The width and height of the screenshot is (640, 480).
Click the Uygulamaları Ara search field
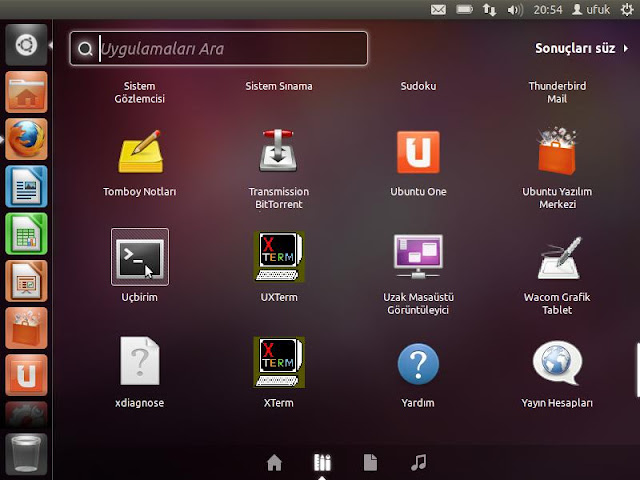coord(219,49)
